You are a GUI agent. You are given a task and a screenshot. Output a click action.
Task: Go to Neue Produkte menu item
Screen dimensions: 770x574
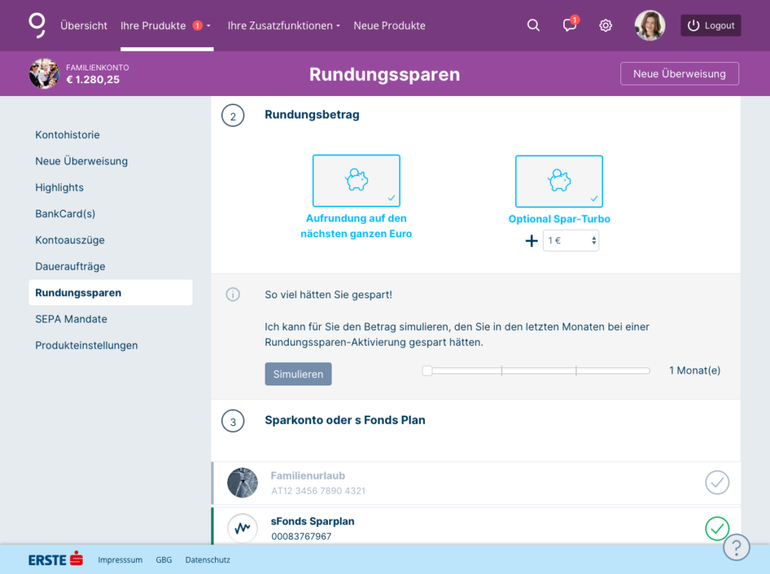pyautogui.click(x=389, y=26)
